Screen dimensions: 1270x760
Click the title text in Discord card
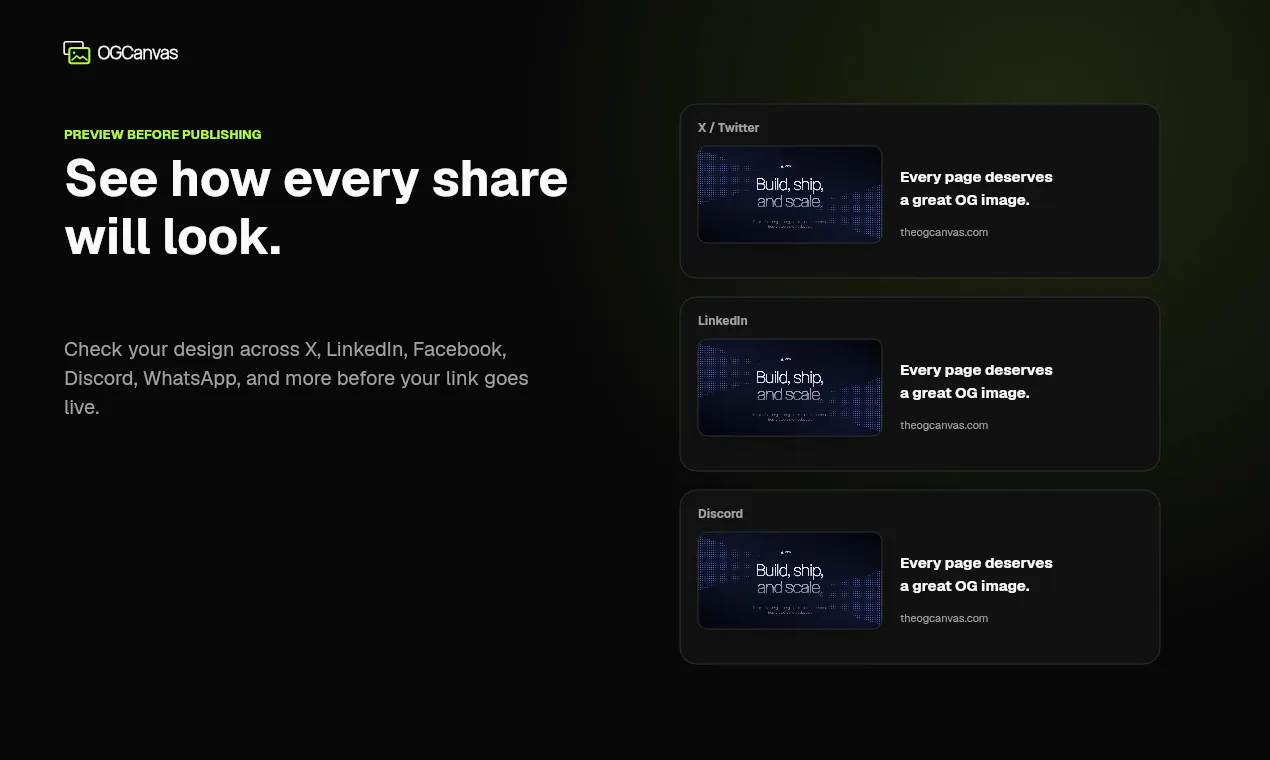point(976,574)
